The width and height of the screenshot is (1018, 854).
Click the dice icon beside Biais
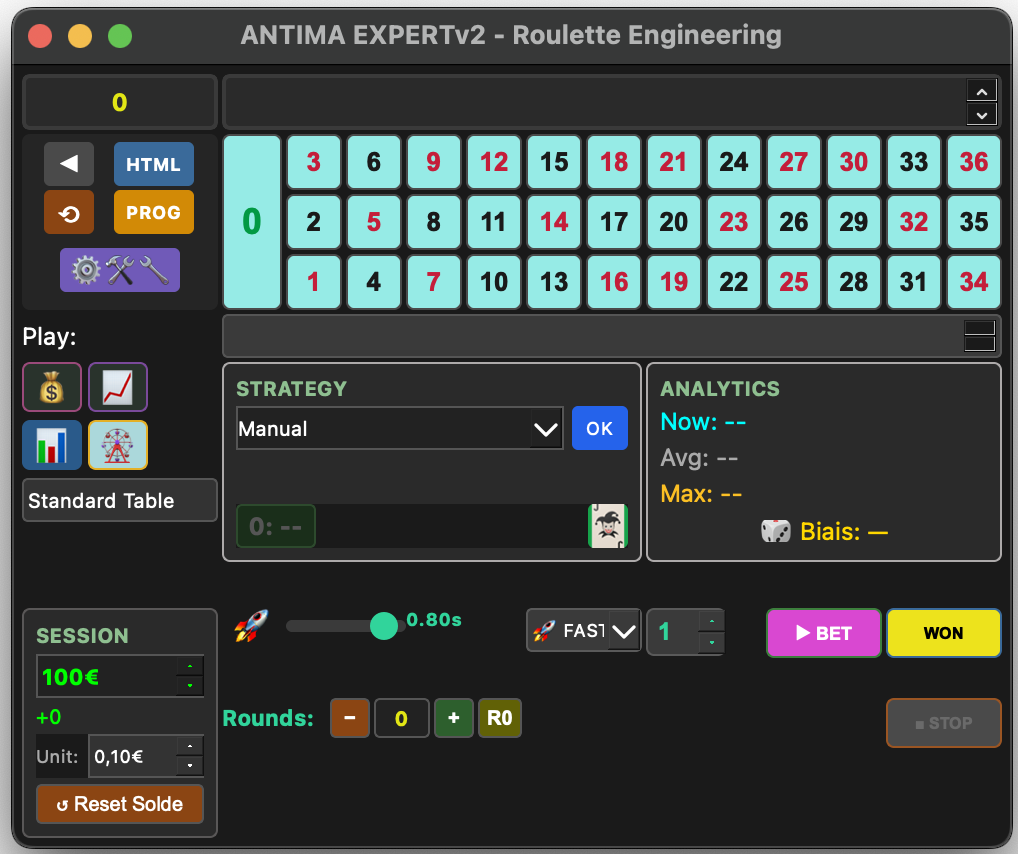775,531
